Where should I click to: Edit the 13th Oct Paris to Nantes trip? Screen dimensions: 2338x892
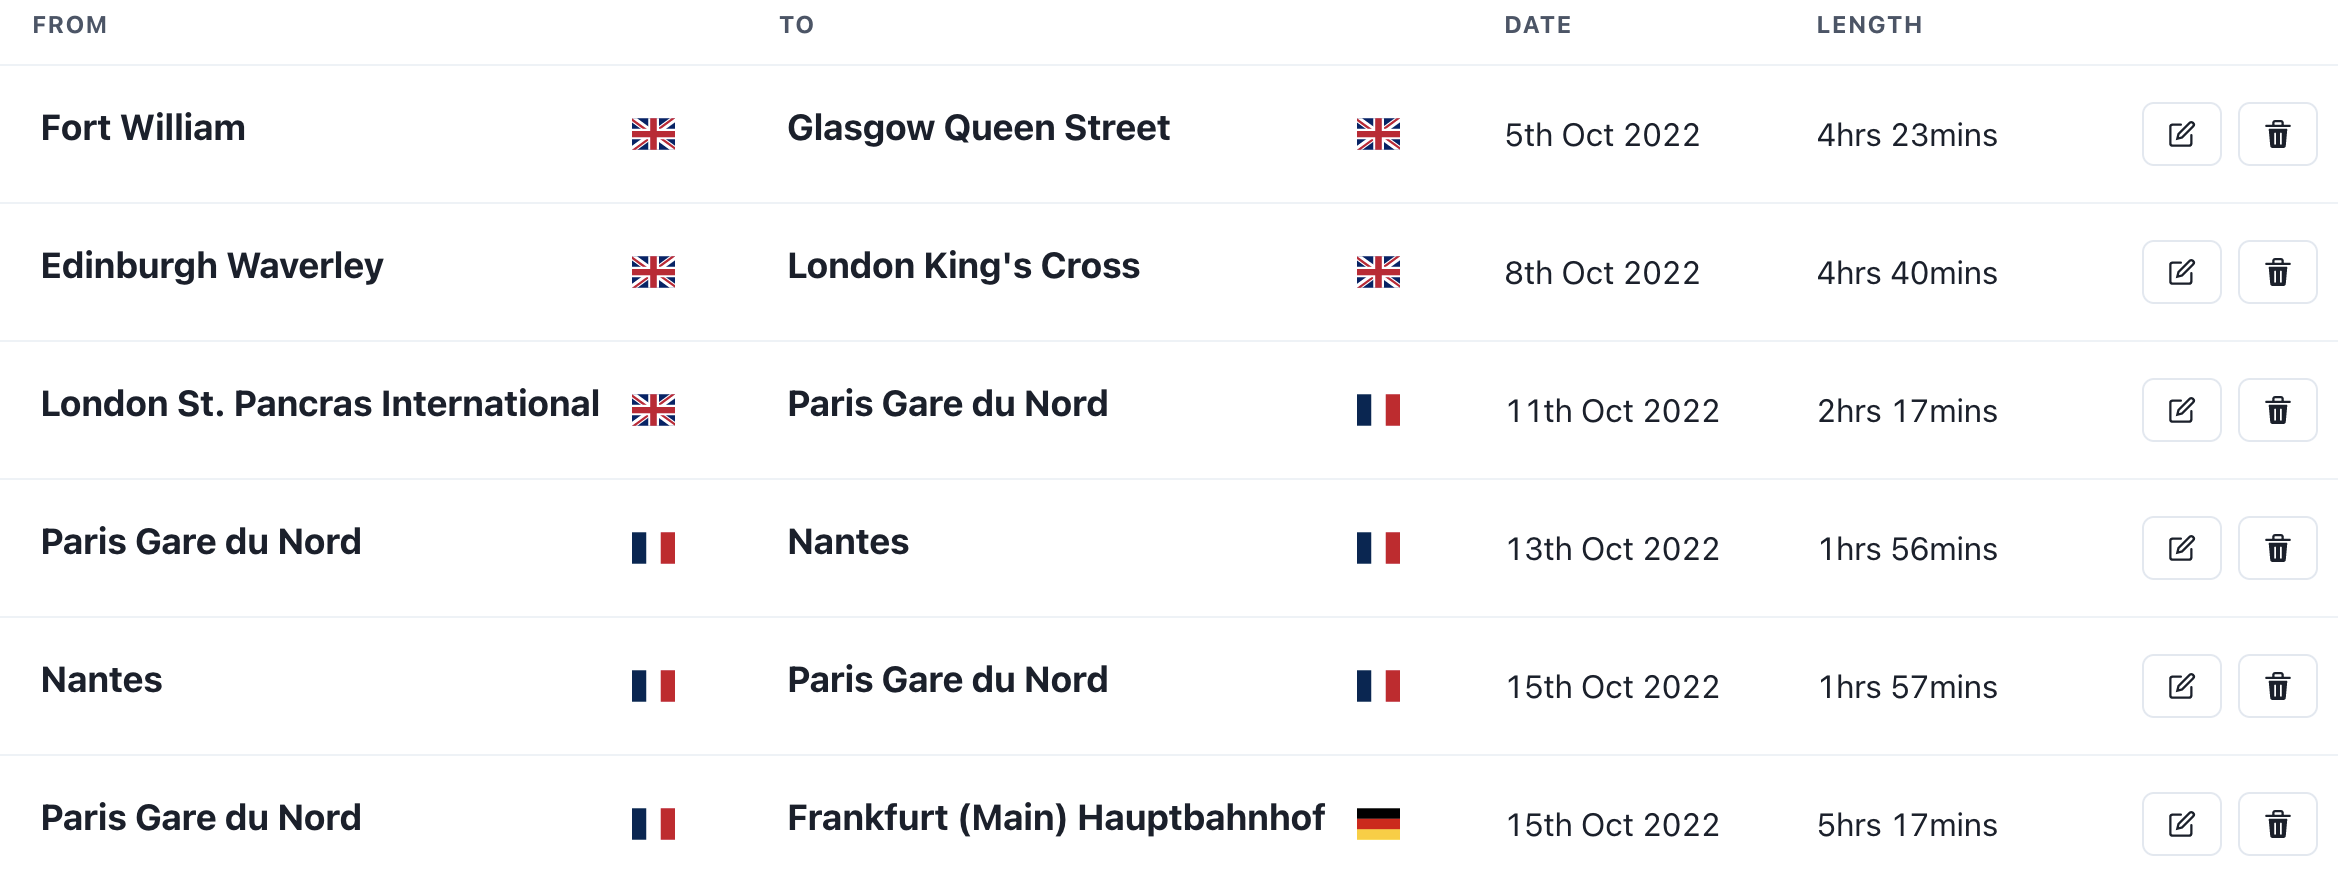click(x=2181, y=548)
